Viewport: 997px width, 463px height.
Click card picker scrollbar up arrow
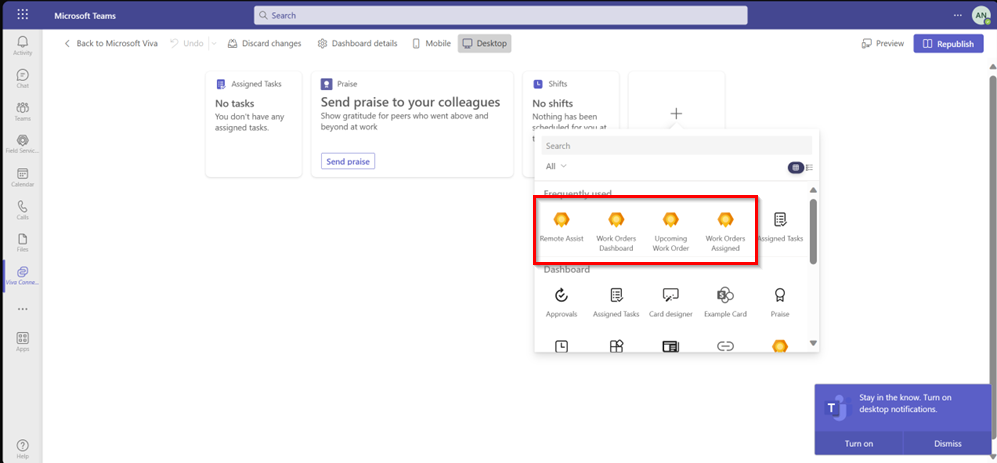click(813, 190)
